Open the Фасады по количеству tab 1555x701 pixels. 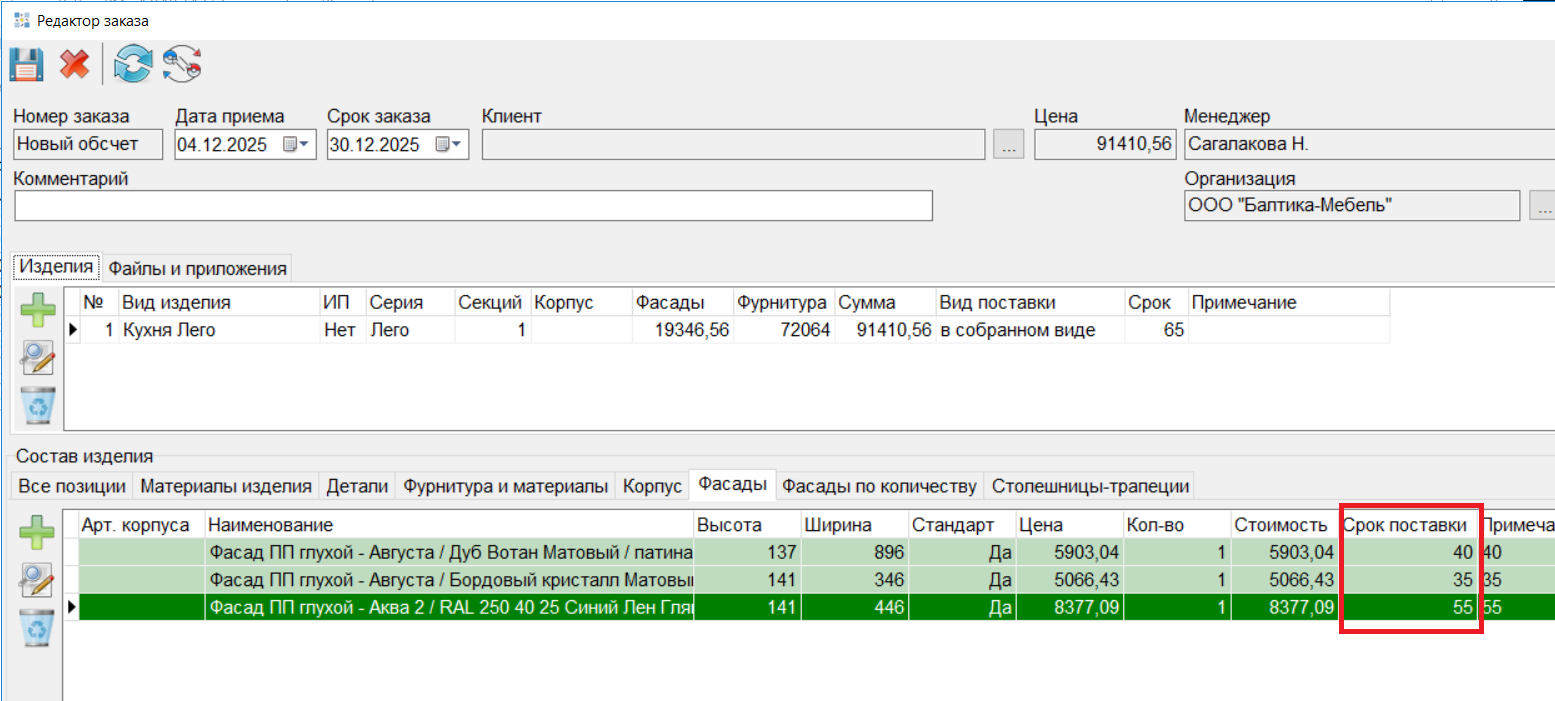[879, 487]
